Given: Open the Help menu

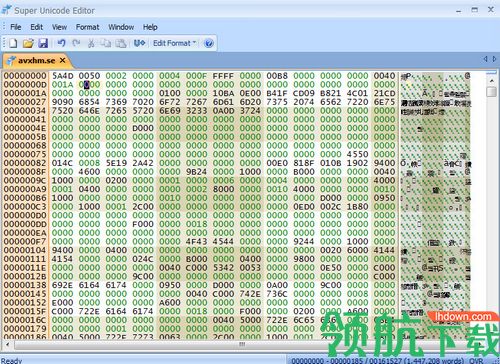Looking at the screenshot, I should click(150, 27).
